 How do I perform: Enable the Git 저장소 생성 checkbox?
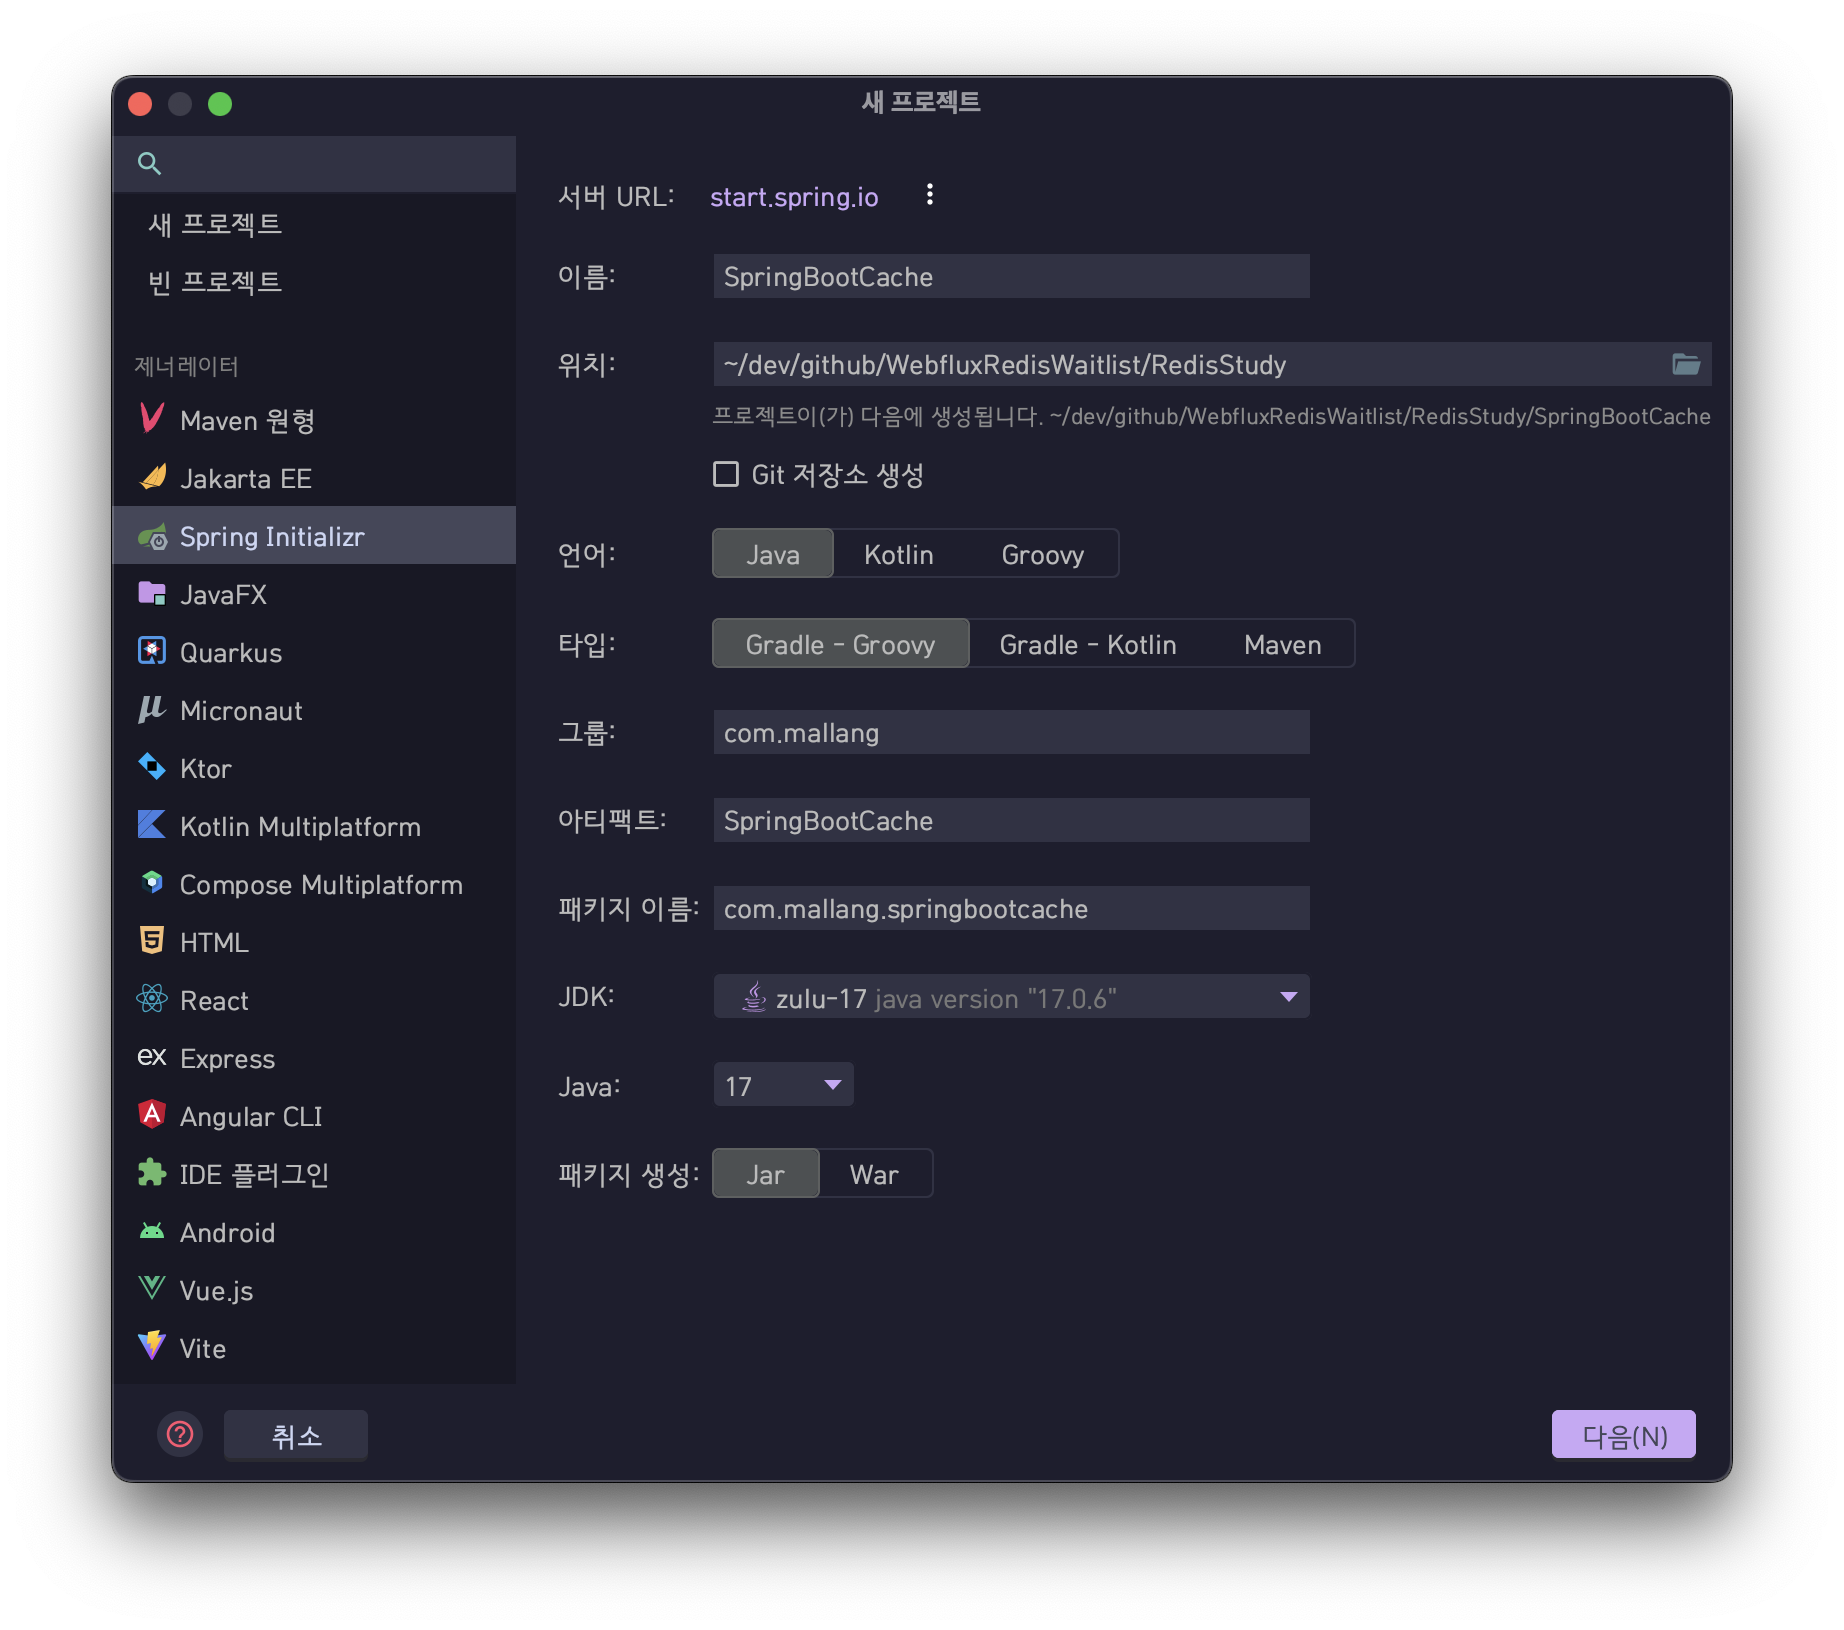pyautogui.click(x=726, y=474)
